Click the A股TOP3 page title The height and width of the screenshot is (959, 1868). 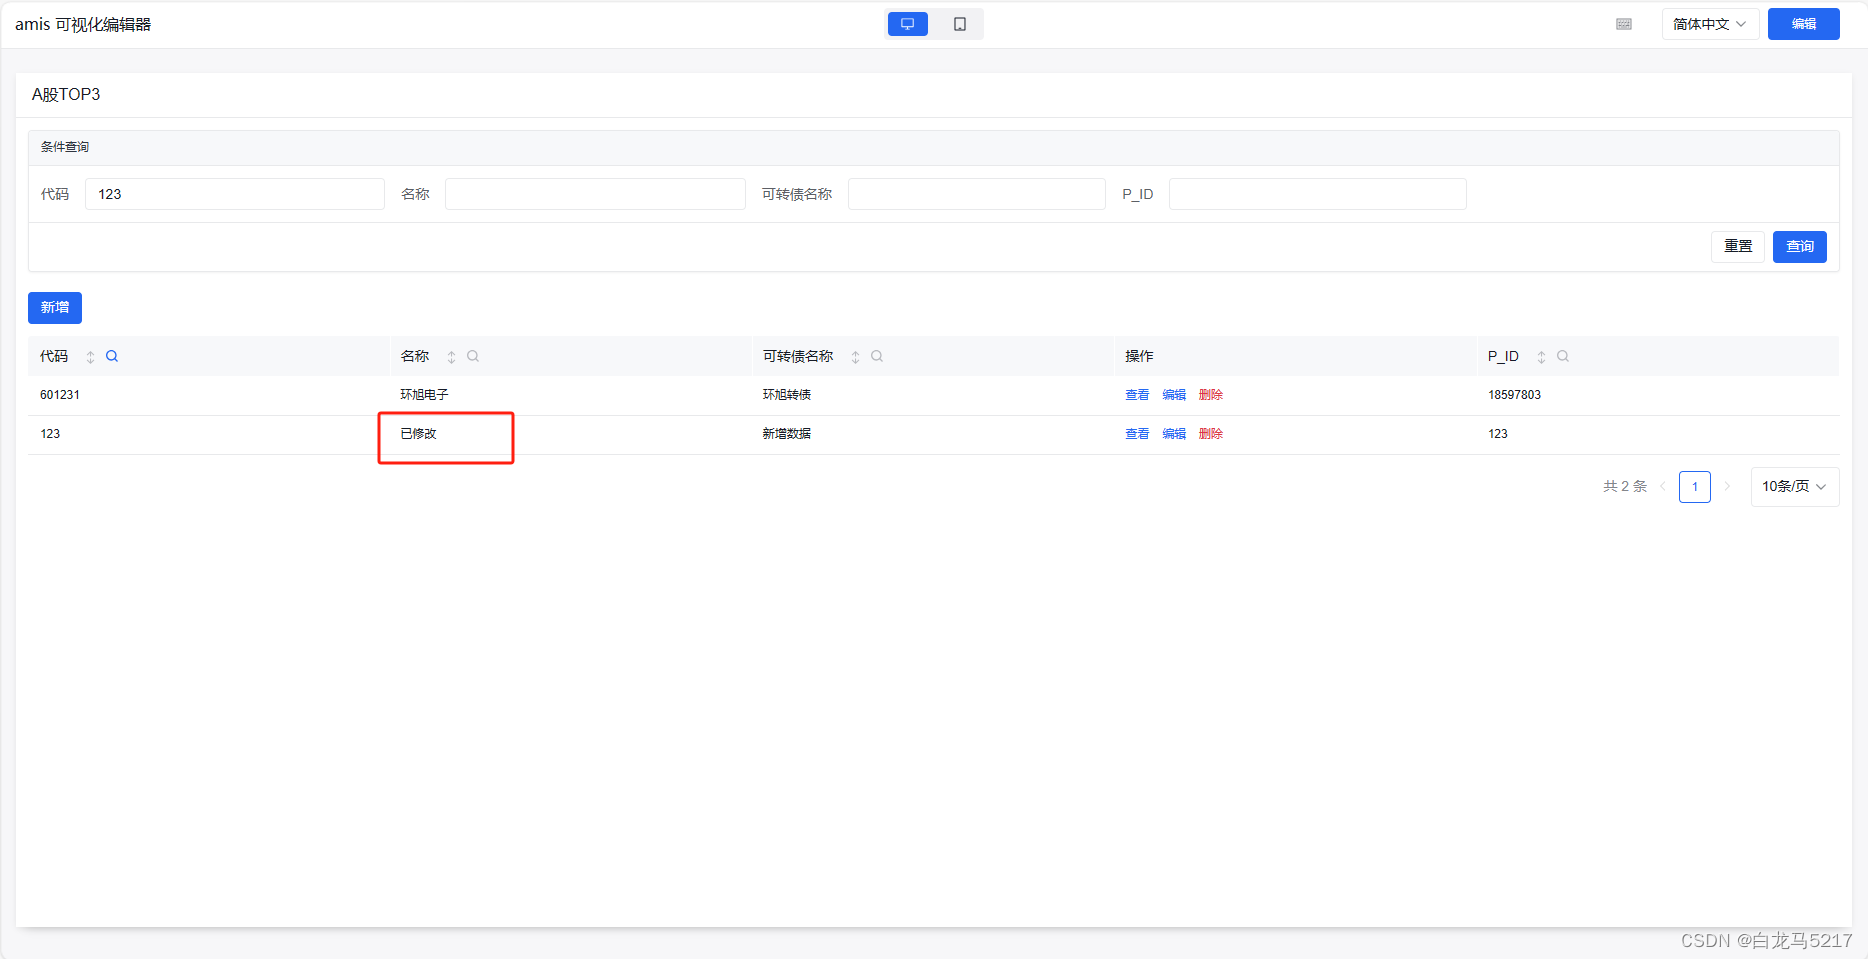coord(66,94)
